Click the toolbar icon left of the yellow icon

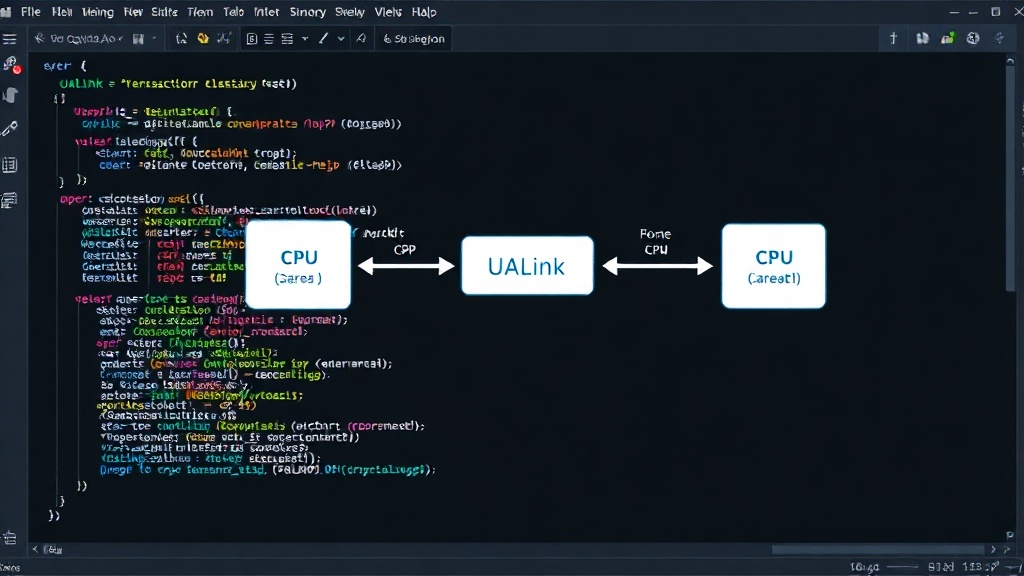182,39
